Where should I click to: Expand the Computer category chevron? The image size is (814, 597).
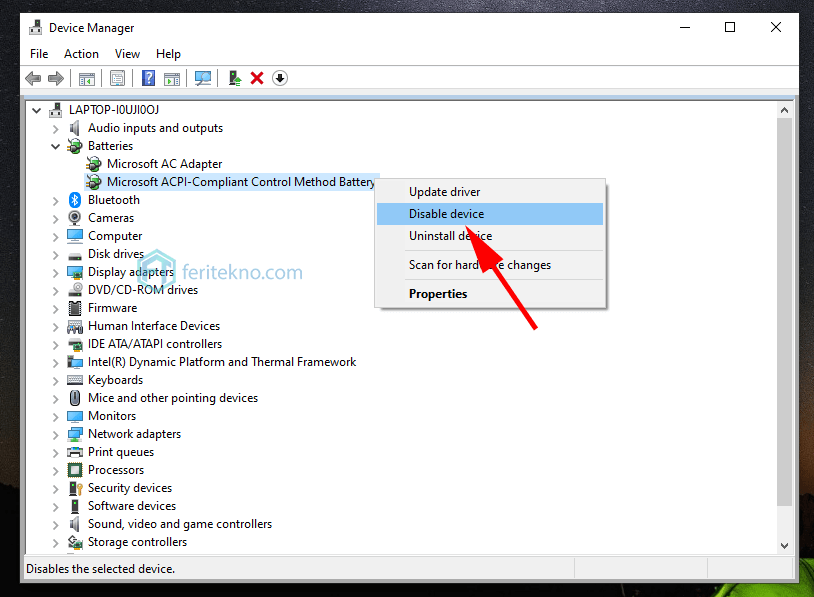click(x=56, y=236)
